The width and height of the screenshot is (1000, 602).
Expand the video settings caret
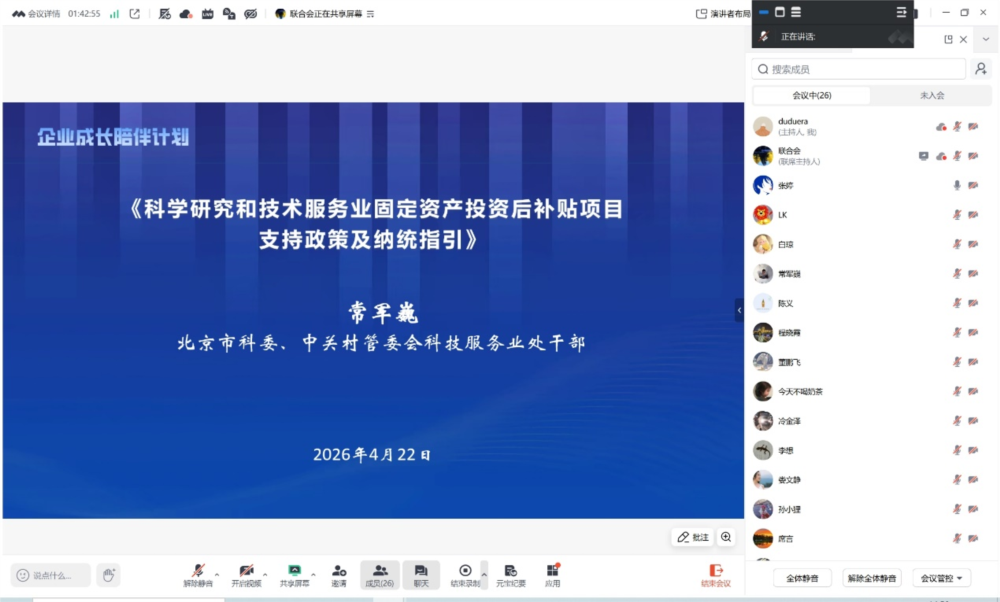click(x=265, y=573)
